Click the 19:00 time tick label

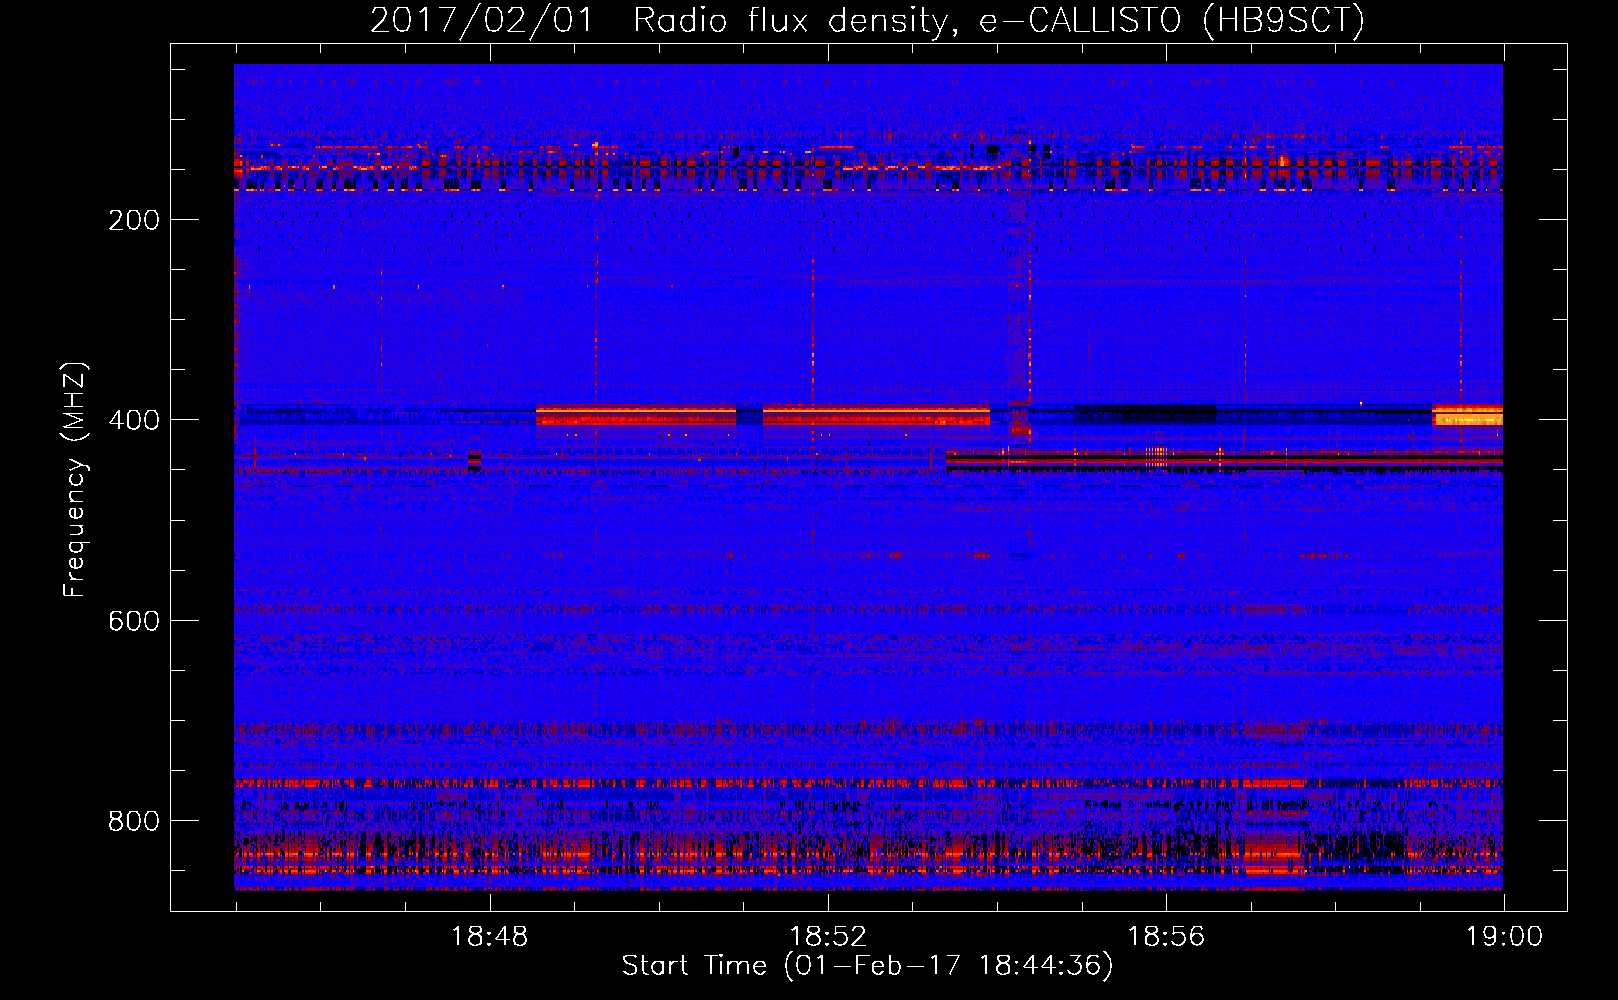[1504, 937]
